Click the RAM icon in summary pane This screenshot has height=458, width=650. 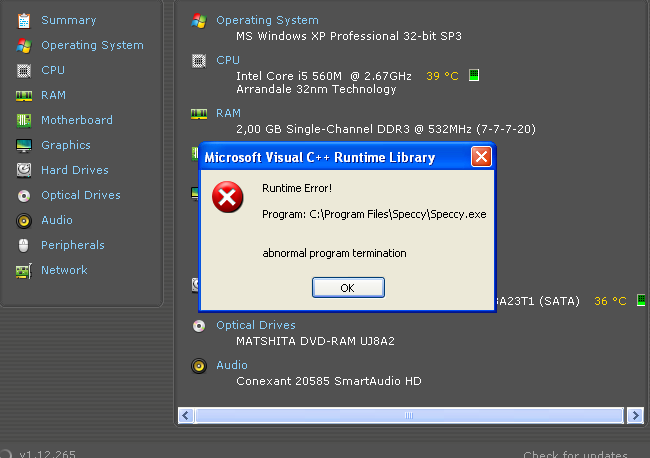point(199,114)
